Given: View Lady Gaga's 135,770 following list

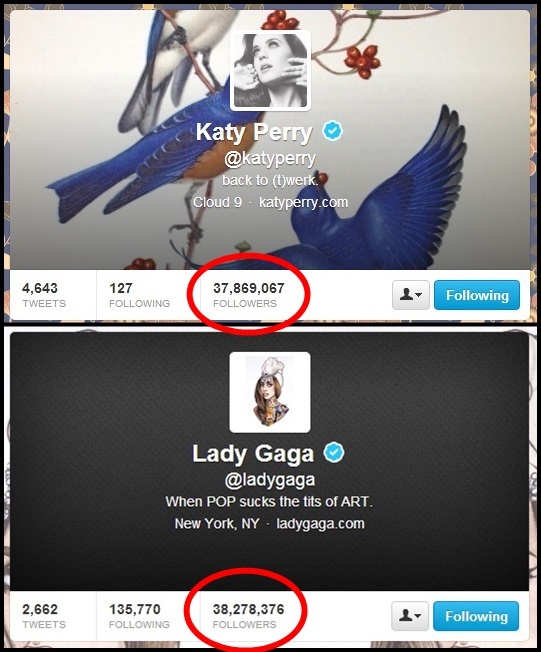Looking at the screenshot, I should pos(139,616).
